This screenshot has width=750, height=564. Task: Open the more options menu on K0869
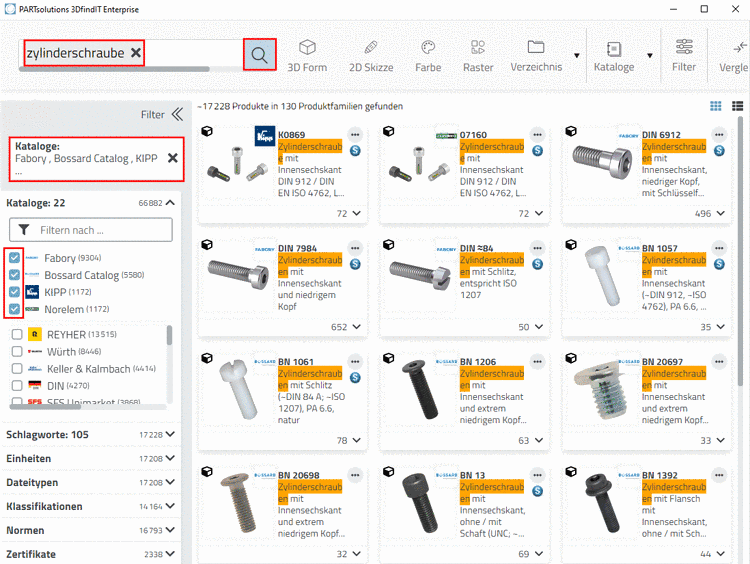pos(355,135)
